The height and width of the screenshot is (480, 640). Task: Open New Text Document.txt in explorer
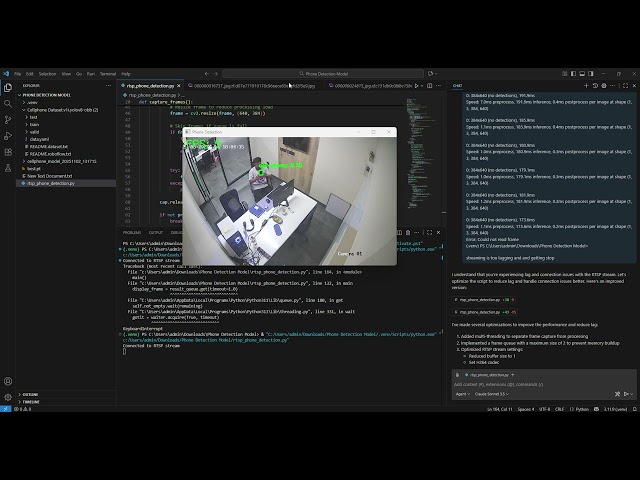(49, 176)
